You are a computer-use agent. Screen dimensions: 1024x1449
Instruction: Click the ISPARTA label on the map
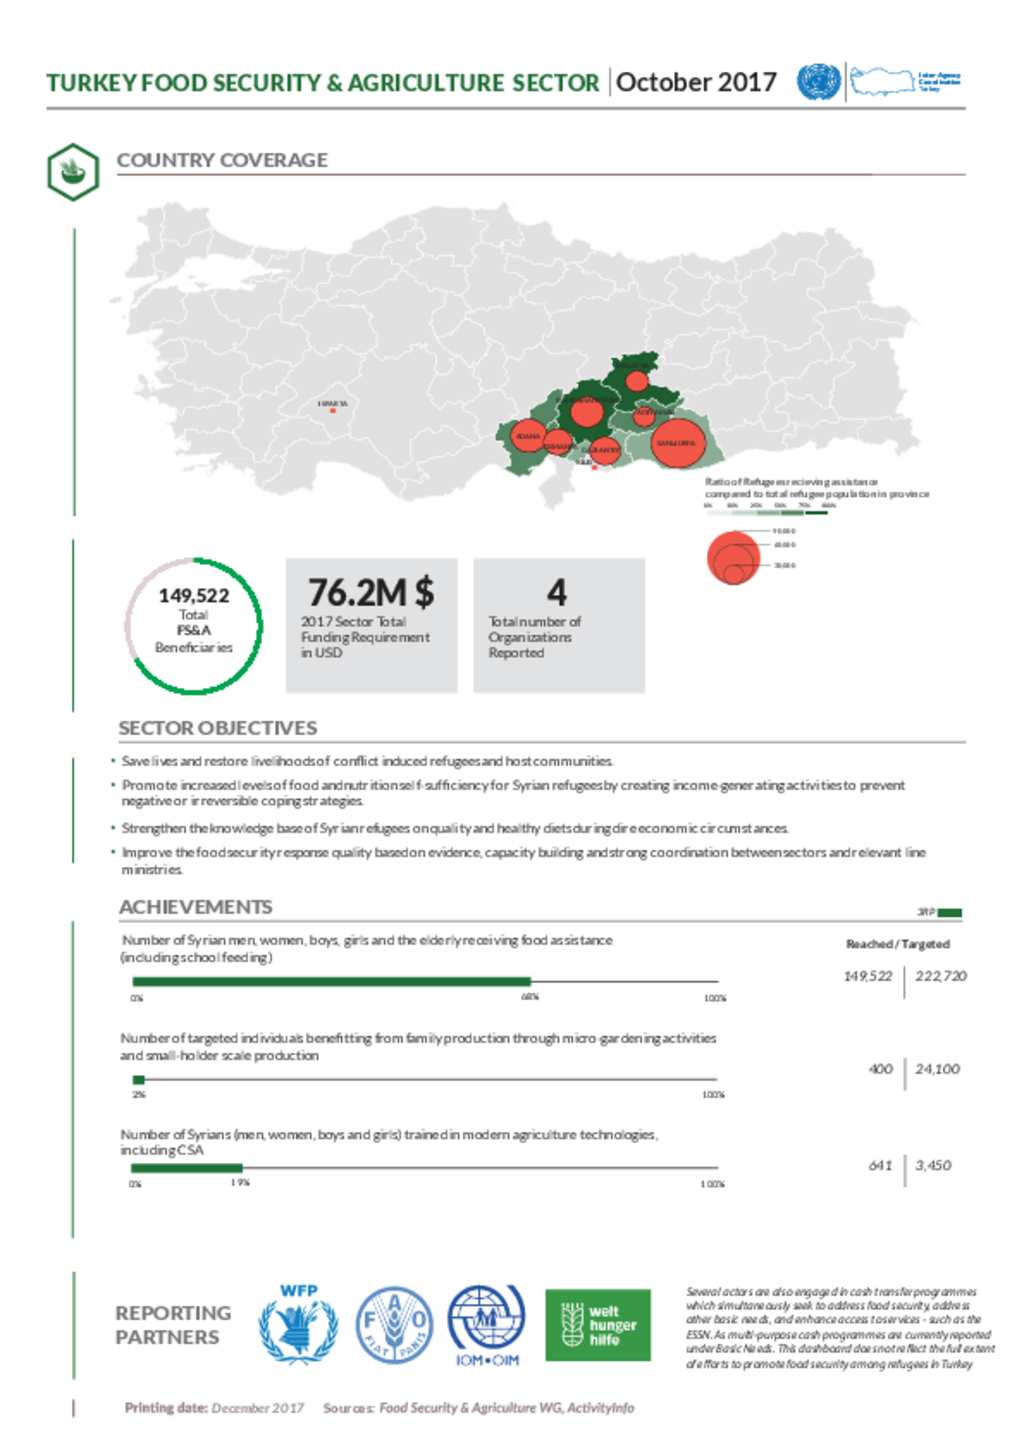point(333,404)
